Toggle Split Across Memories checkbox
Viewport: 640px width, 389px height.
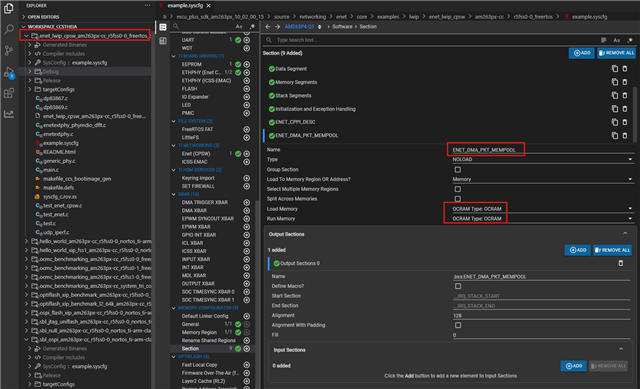pos(458,199)
